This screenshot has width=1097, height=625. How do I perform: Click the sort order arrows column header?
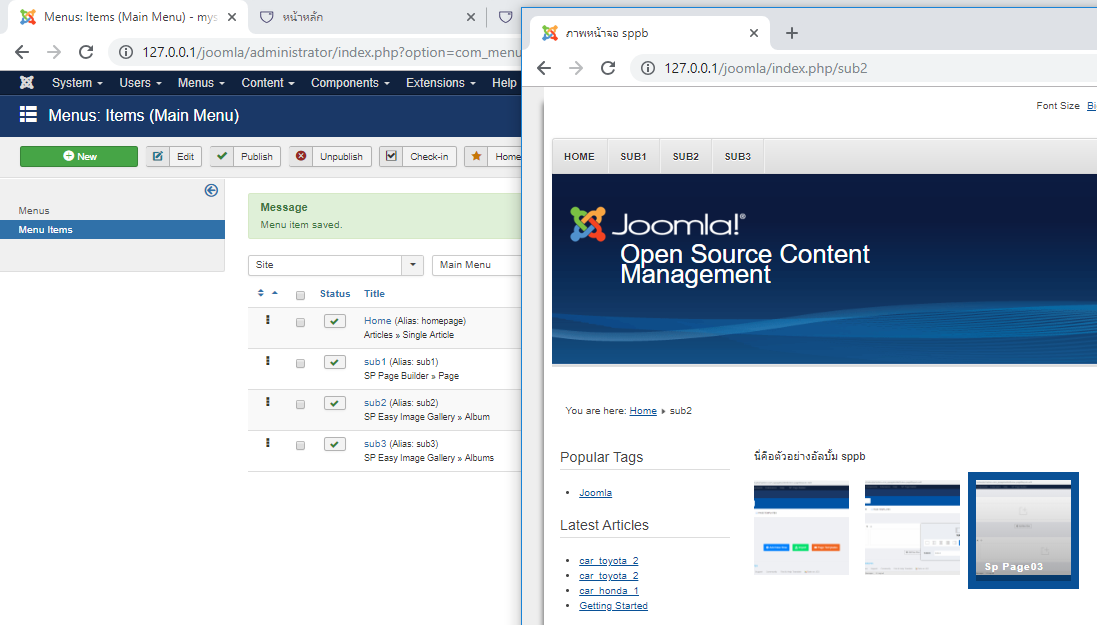click(x=267, y=293)
